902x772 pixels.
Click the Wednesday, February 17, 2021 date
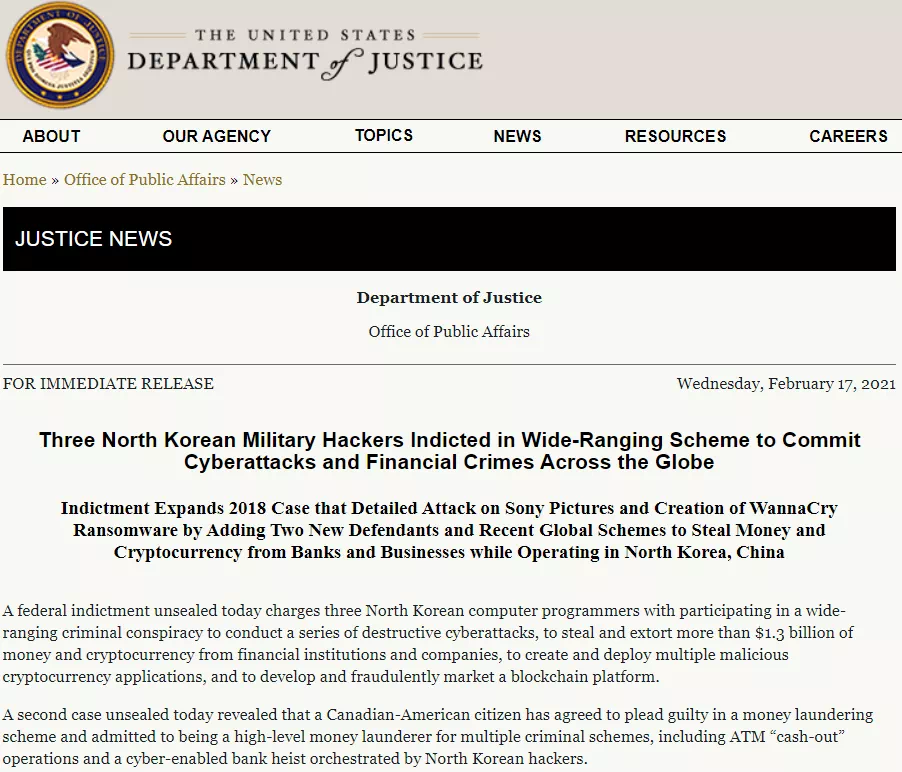[785, 383]
